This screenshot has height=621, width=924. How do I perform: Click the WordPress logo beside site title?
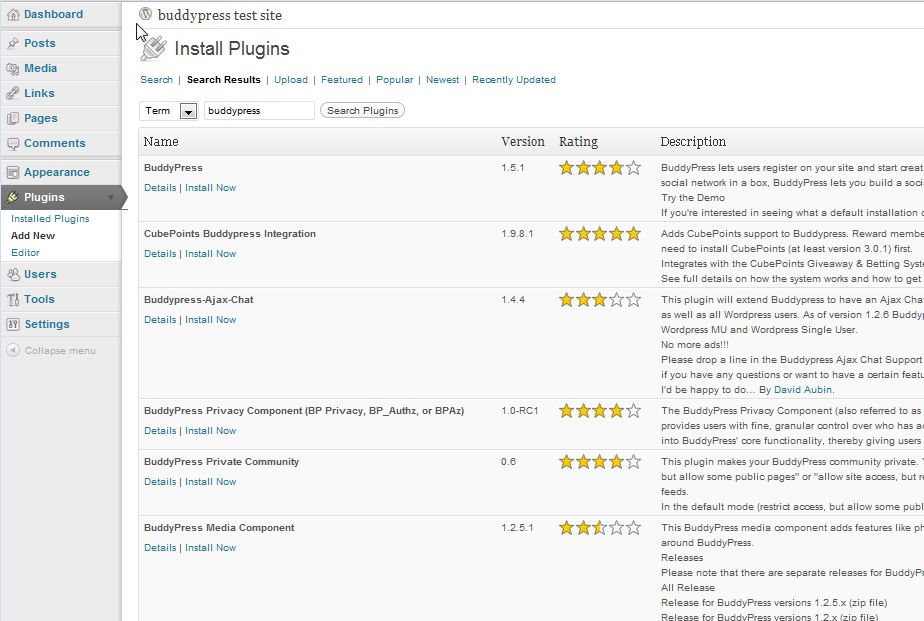coord(146,15)
